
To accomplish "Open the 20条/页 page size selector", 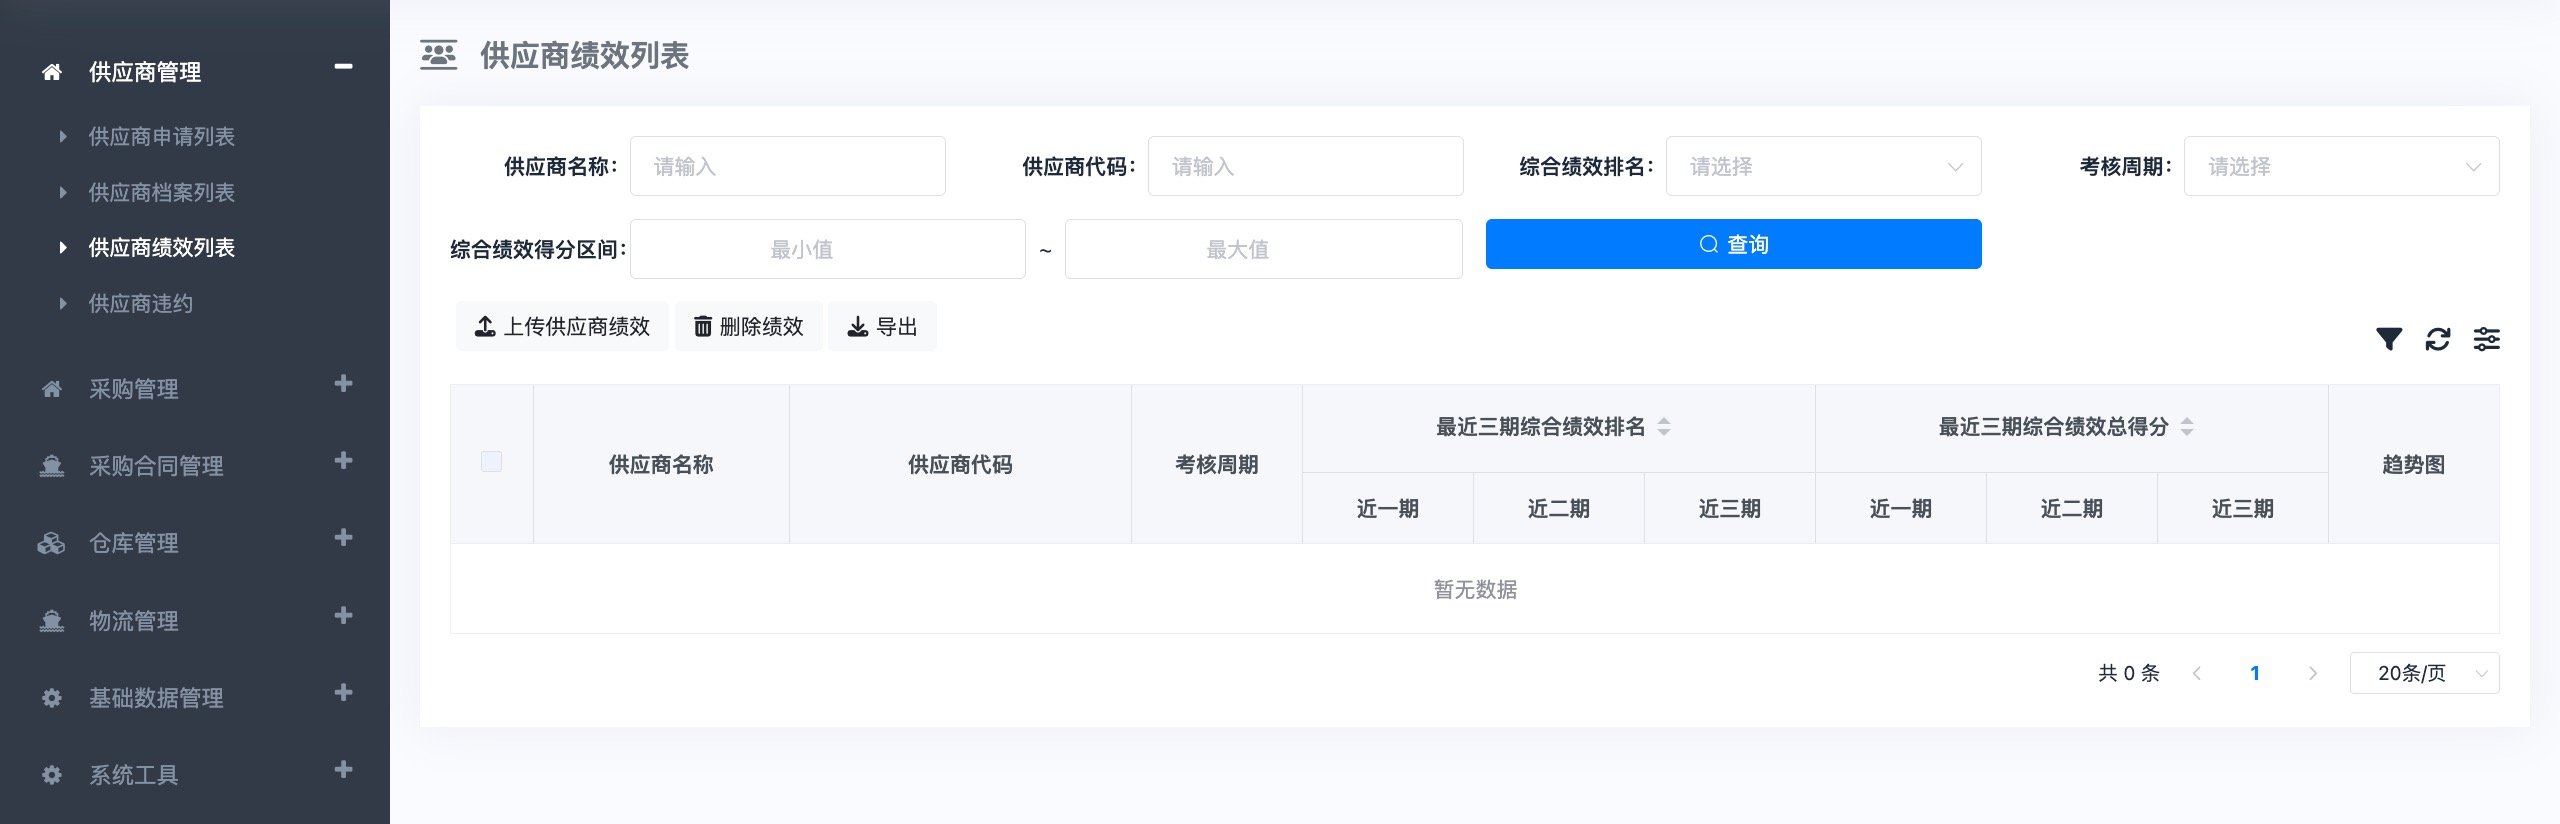I will point(2424,673).
